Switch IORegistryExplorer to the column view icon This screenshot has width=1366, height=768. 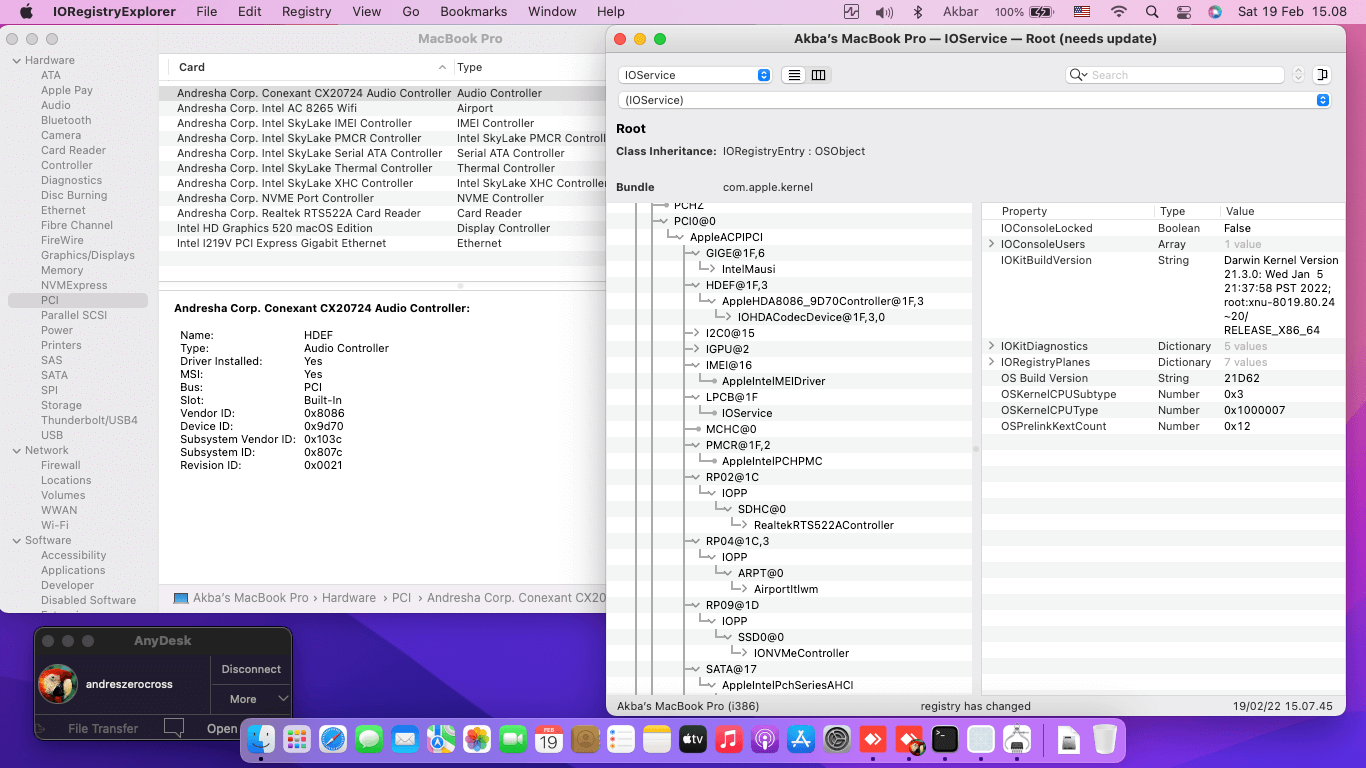pos(818,75)
